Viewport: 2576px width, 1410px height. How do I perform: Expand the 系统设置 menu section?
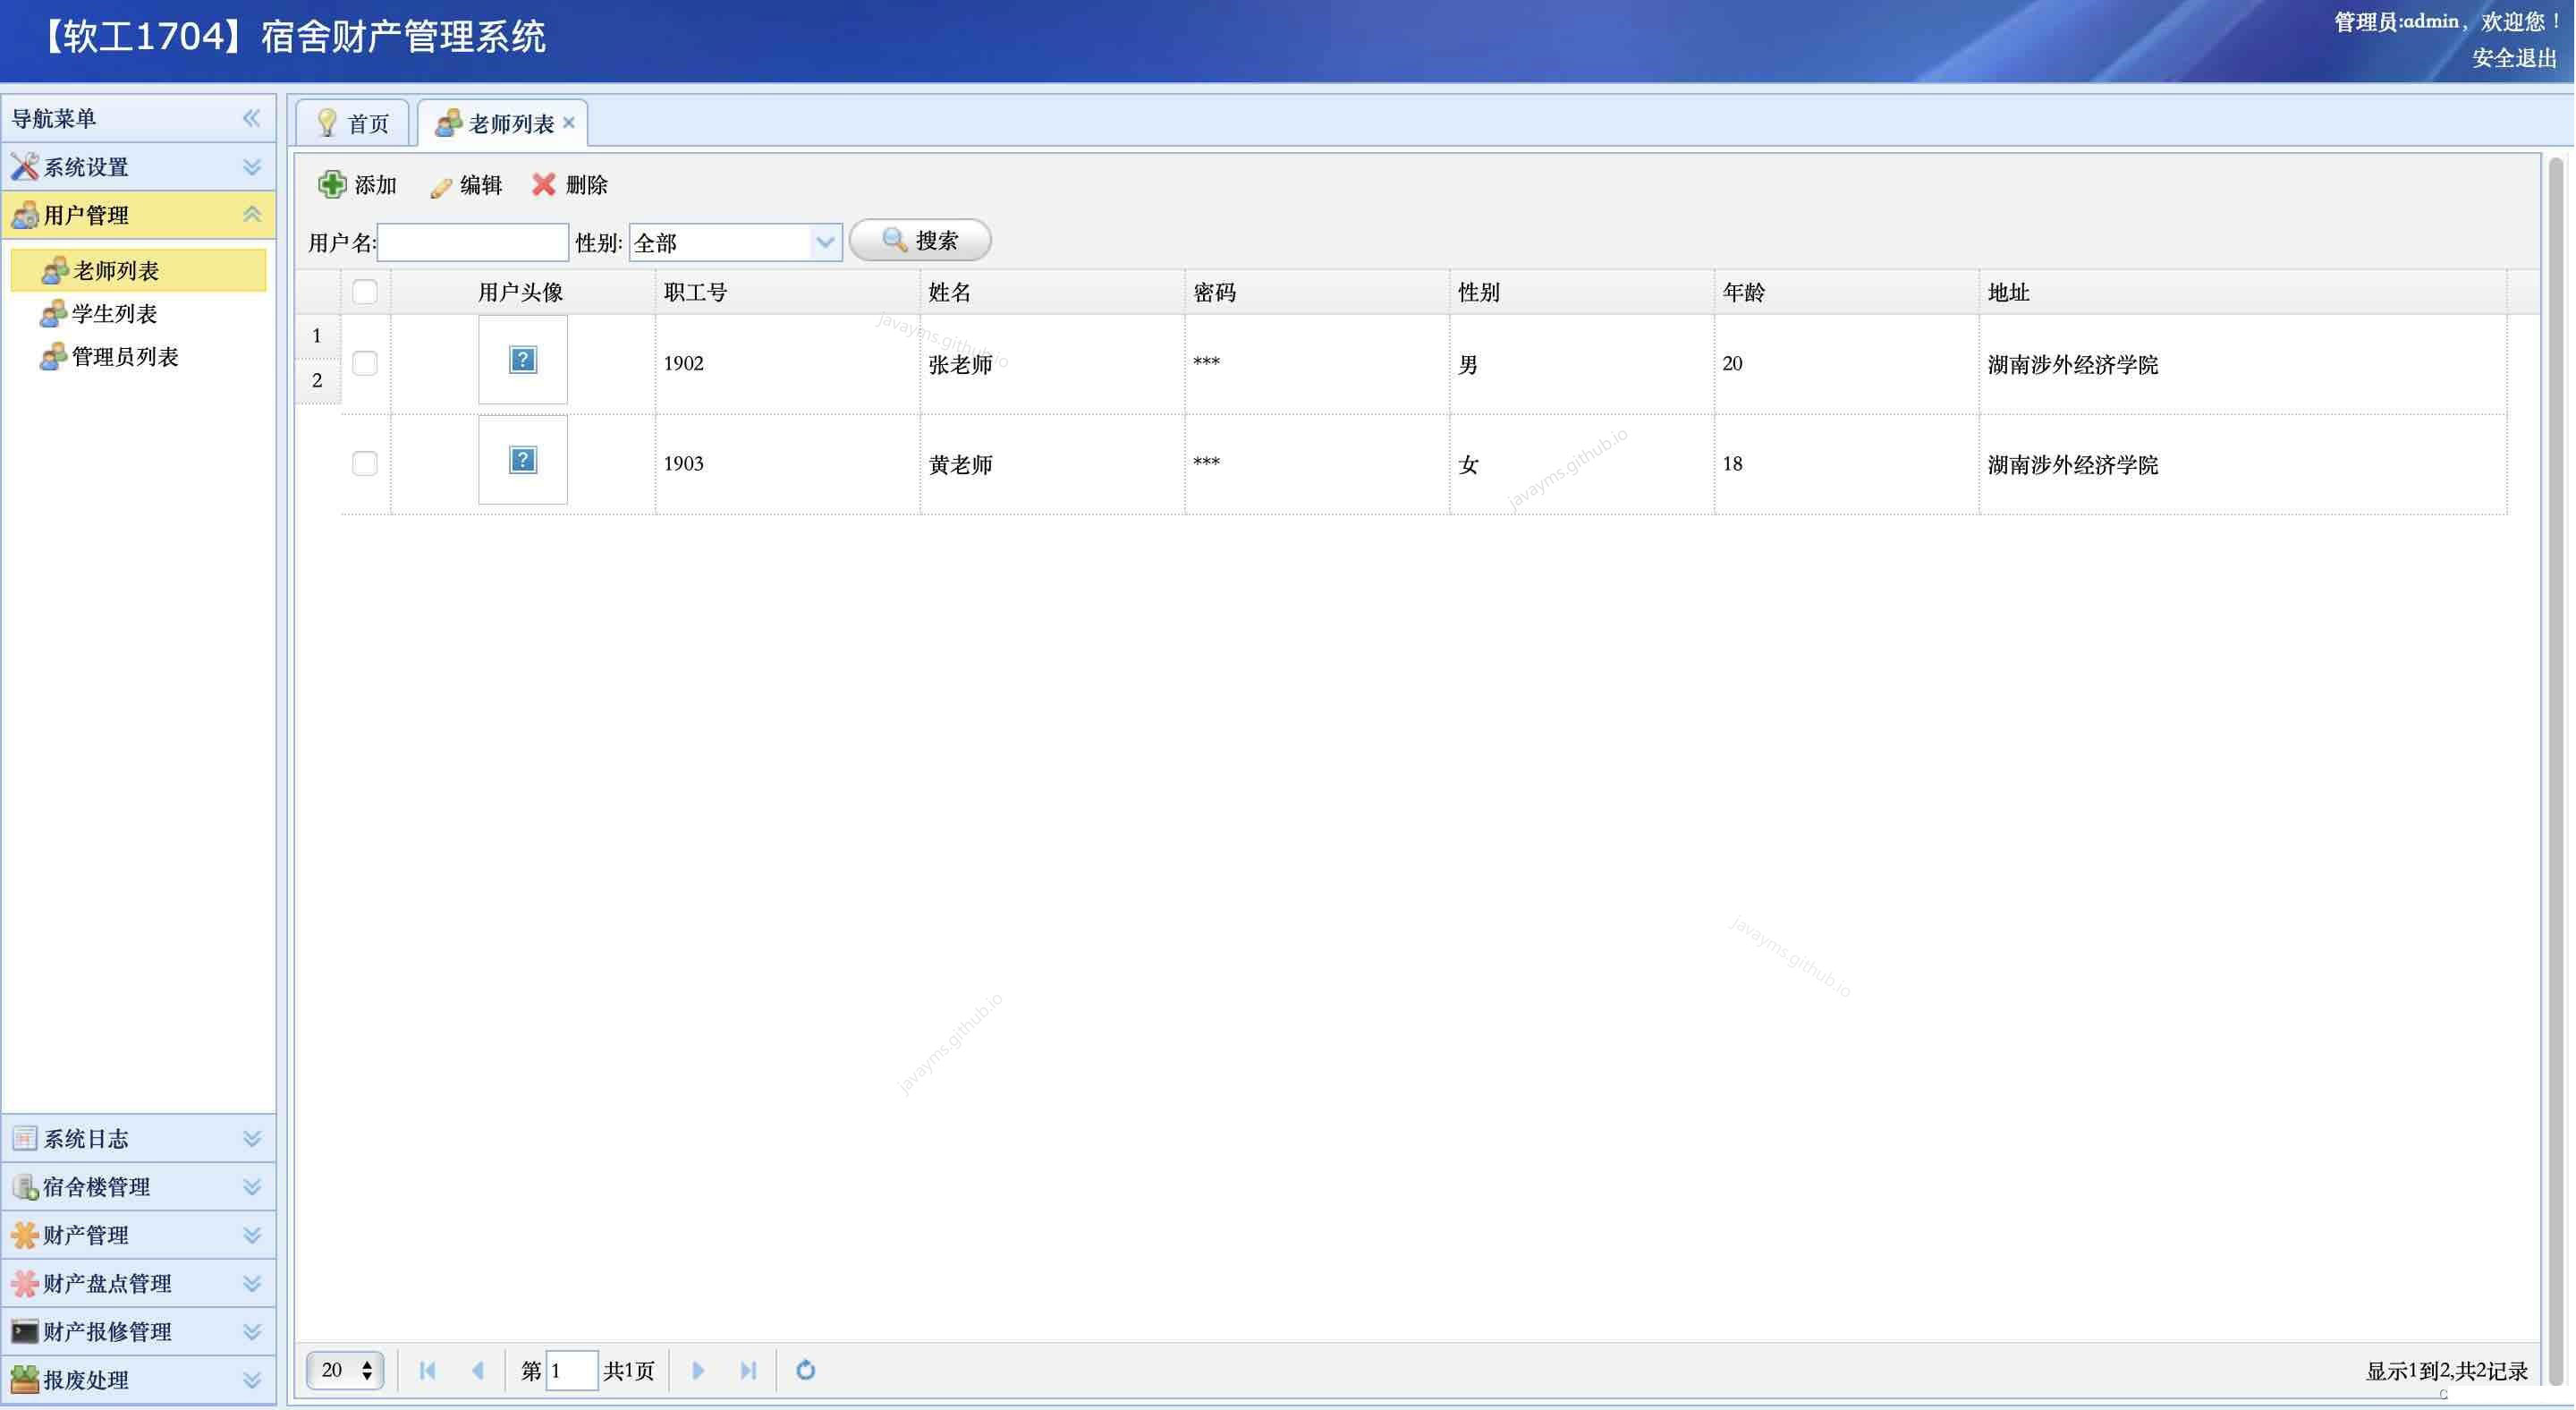coord(252,166)
